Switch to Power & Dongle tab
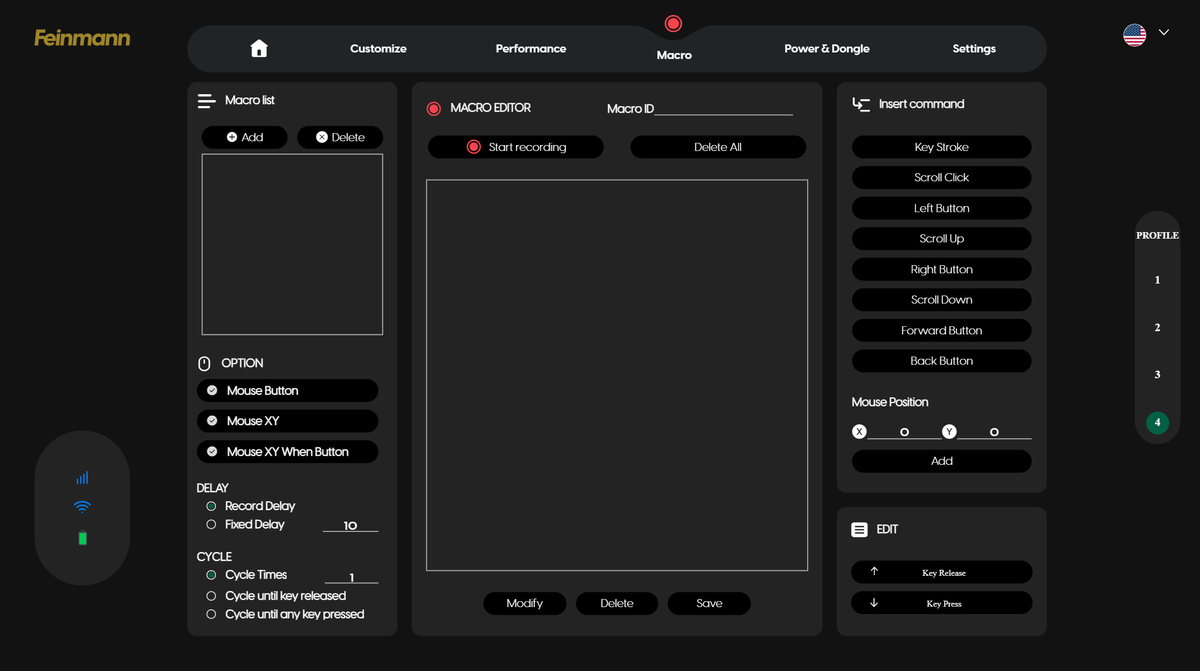Viewport: 1200px width, 671px height. [827, 48]
